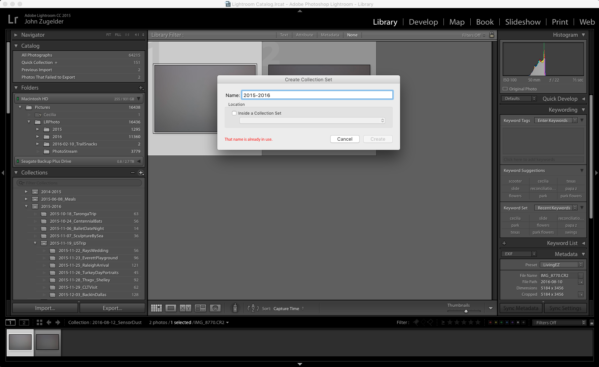The height and width of the screenshot is (367, 599).
Task: Switch to the Slideshow module
Action: pyautogui.click(x=523, y=22)
